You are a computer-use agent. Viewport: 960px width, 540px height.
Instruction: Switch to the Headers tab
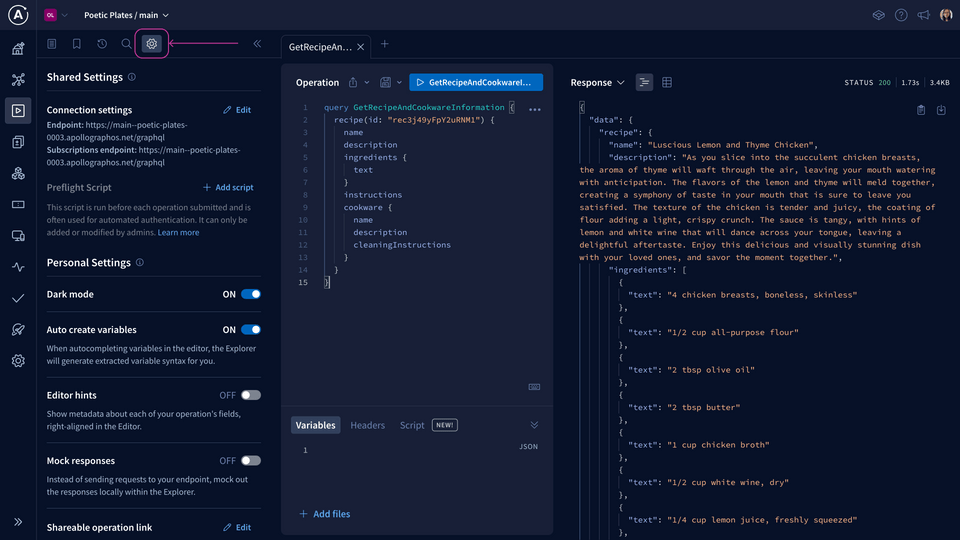367,425
